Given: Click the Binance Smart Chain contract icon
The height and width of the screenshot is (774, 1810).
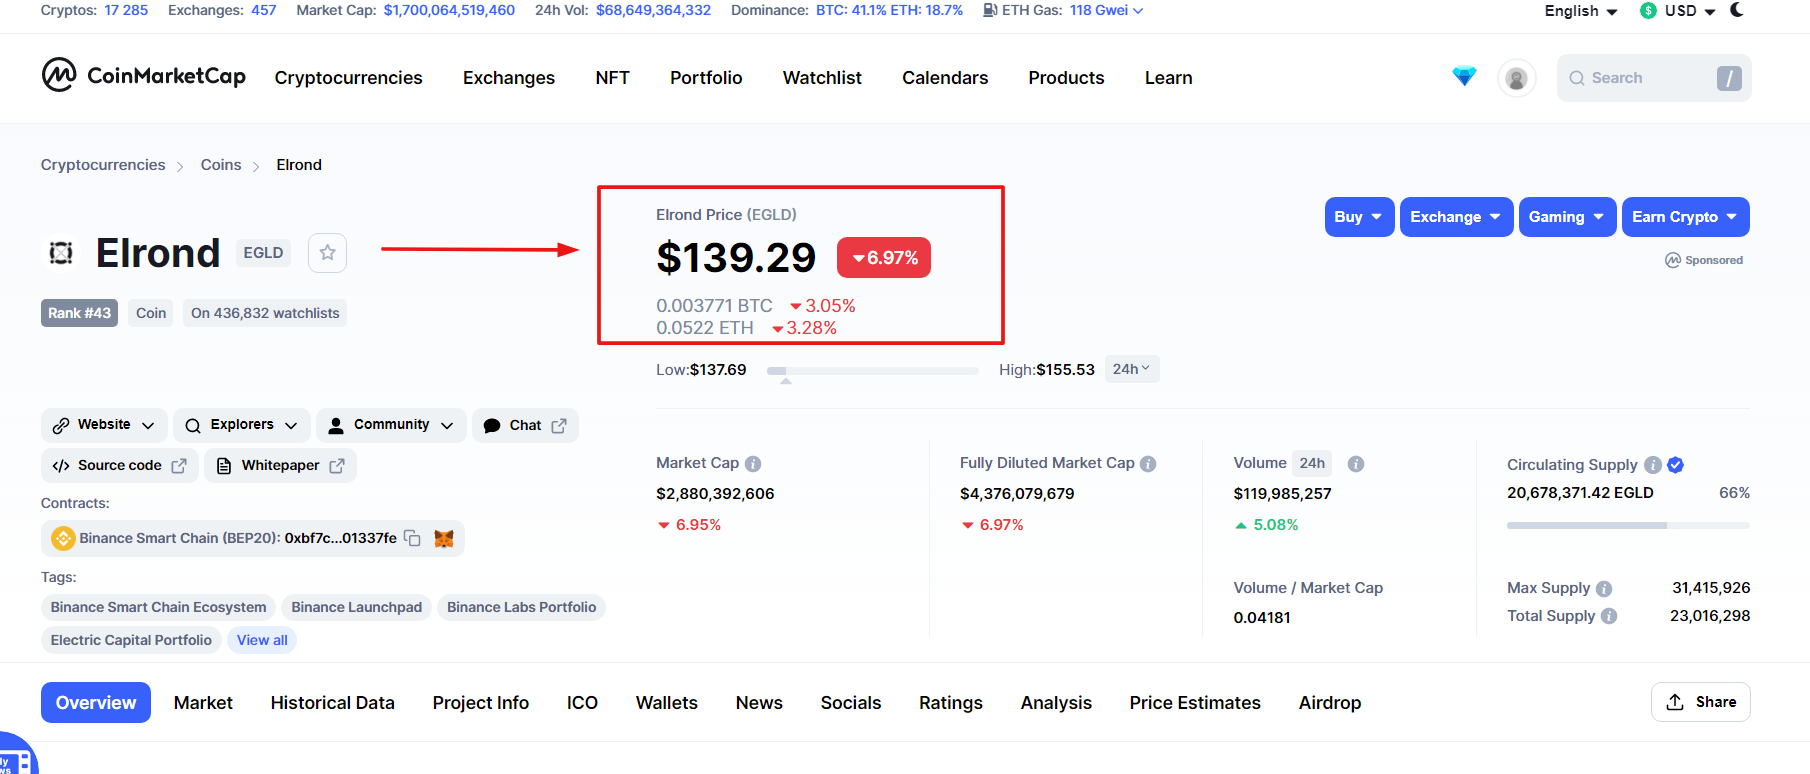Looking at the screenshot, I should coord(64,538).
